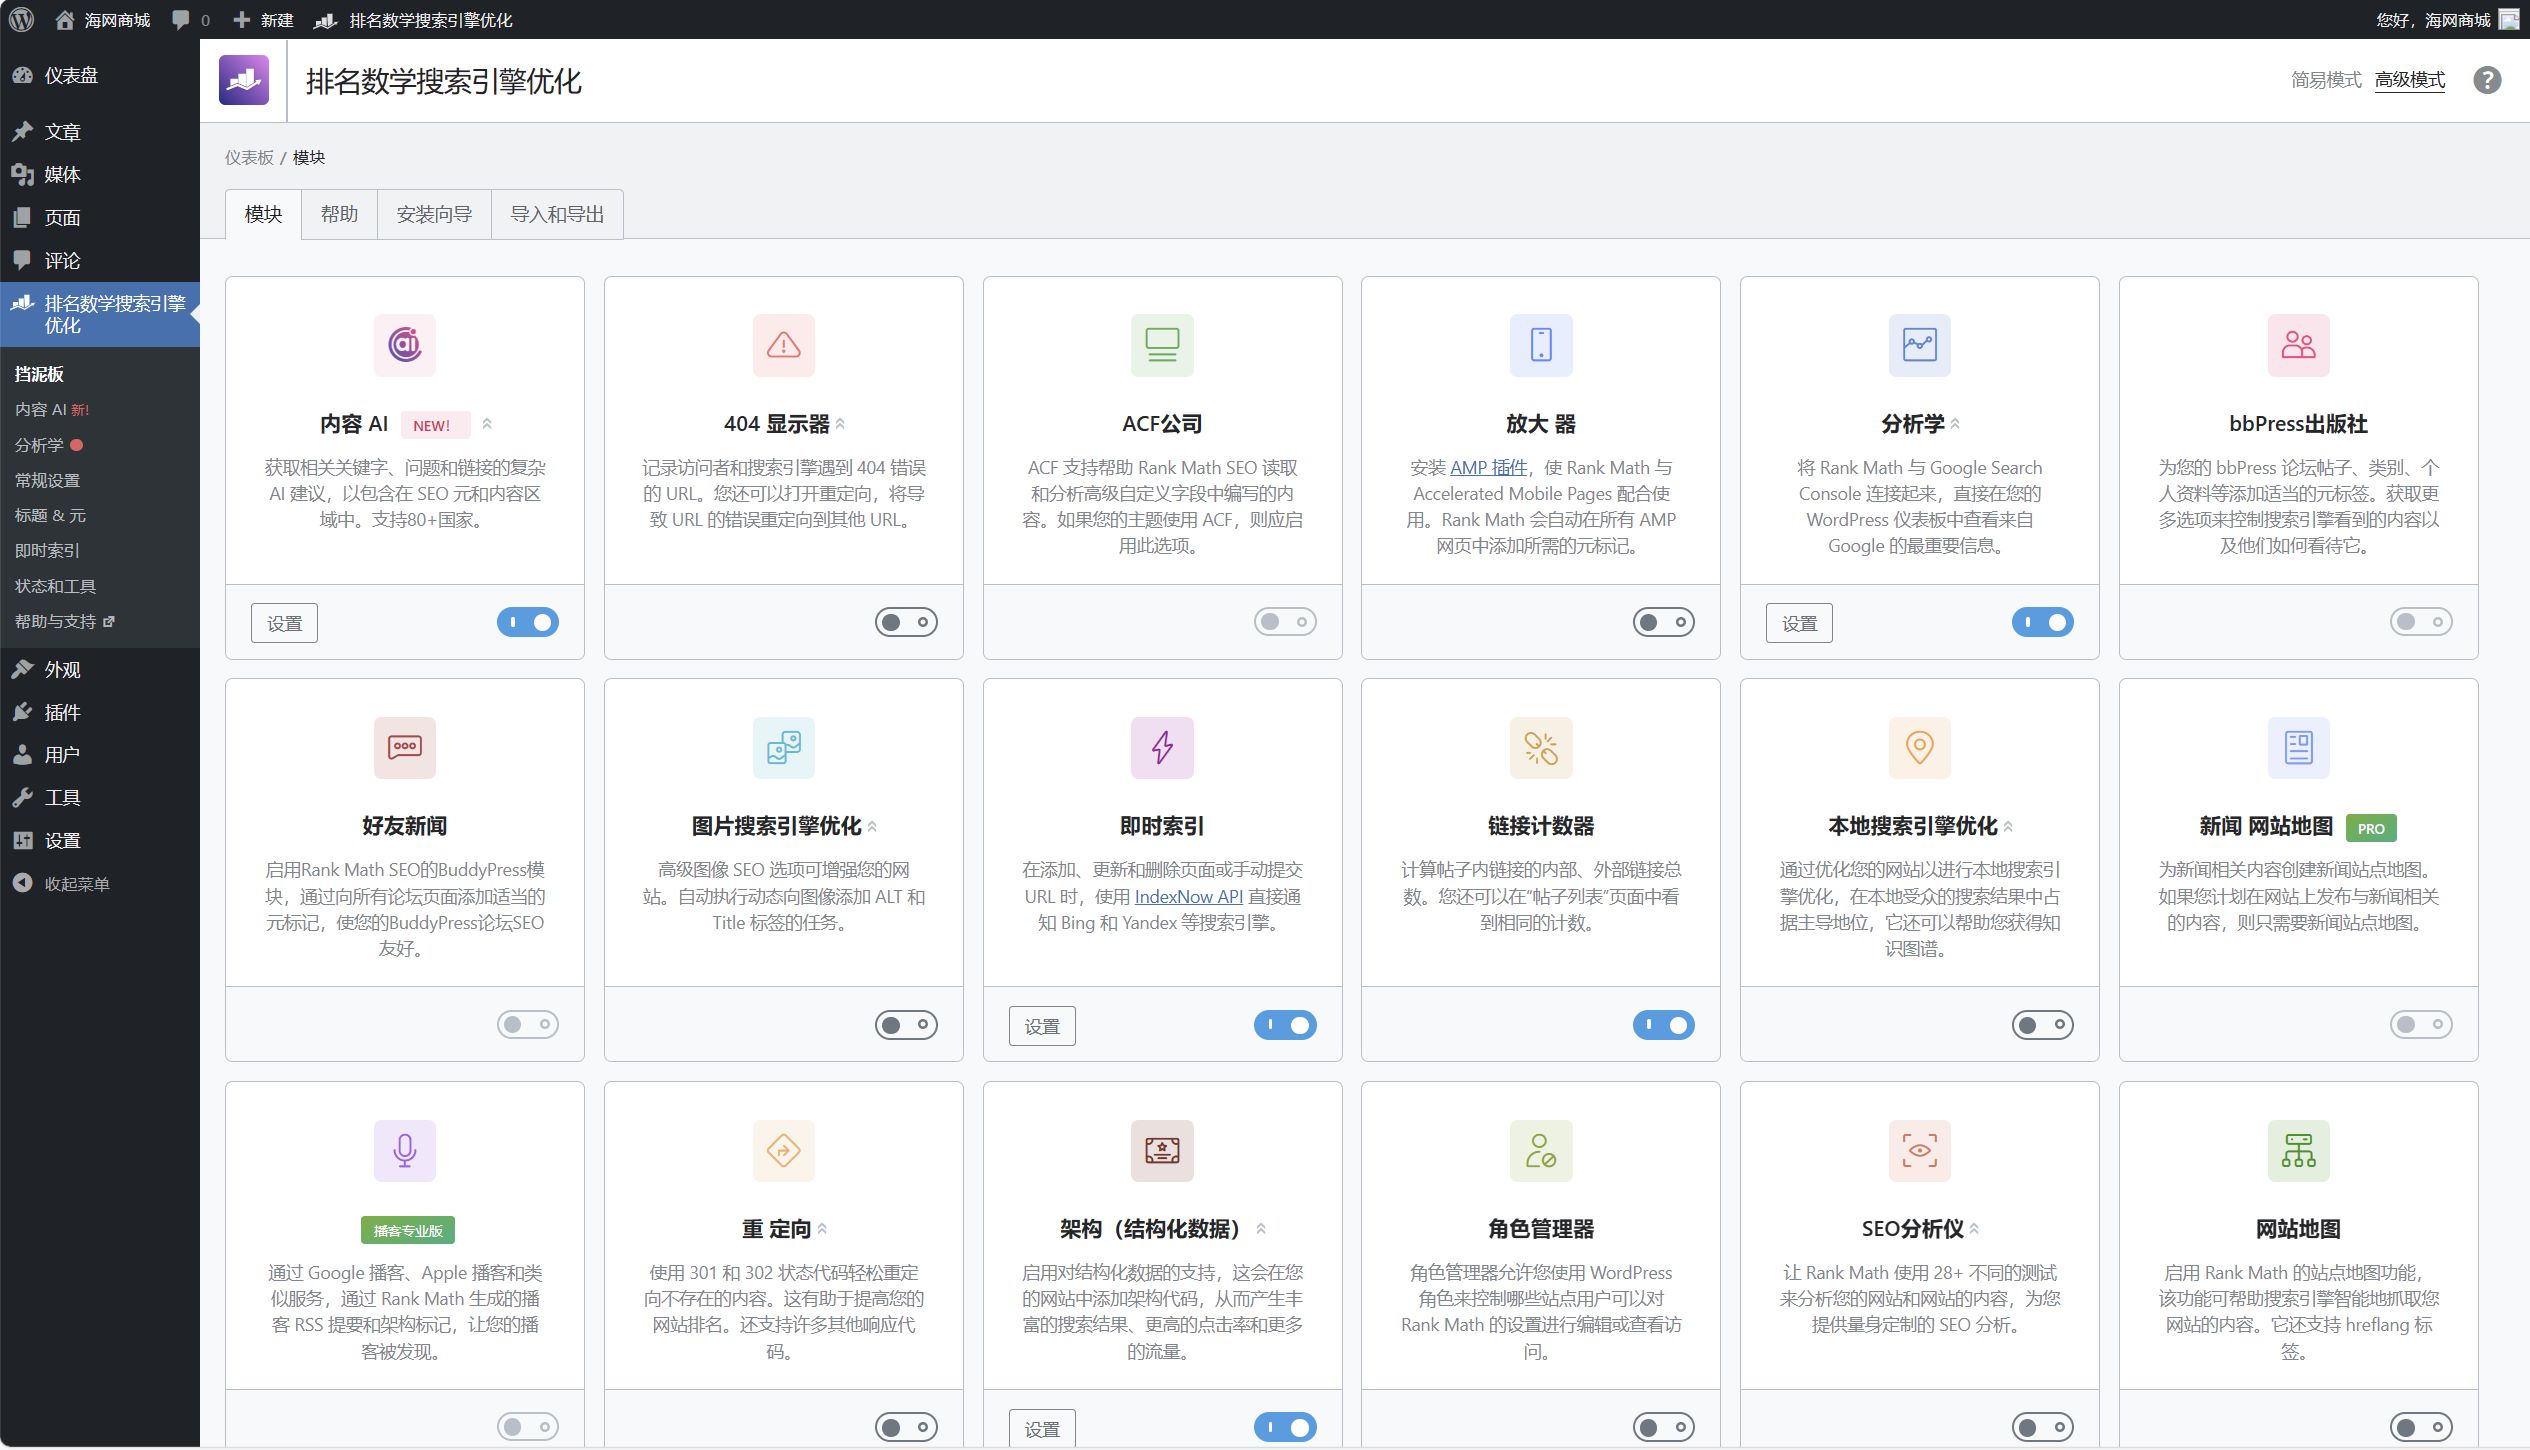Switch to the 导入和导出 tab
This screenshot has width=2530, height=1450.
click(x=557, y=214)
